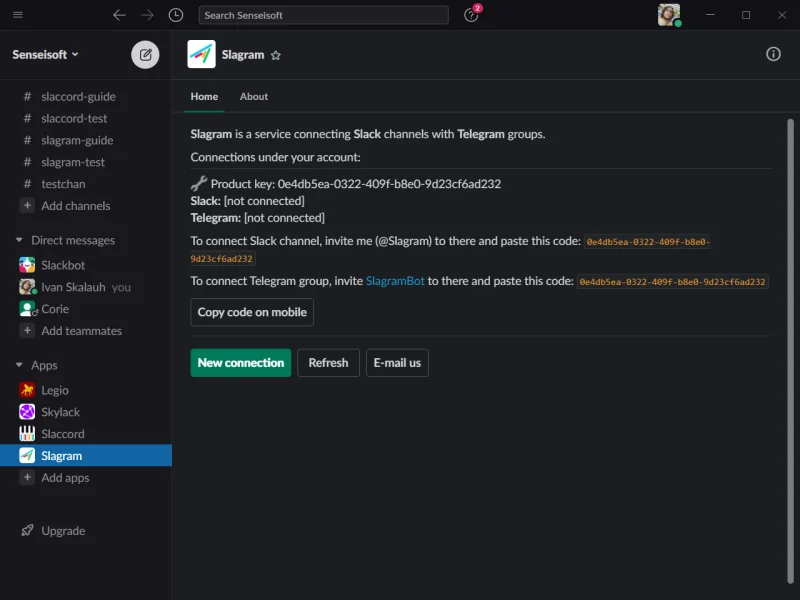The height and width of the screenshot is (600, 800).
Task: Click the Skylack app icon
Action: (27, 412)
